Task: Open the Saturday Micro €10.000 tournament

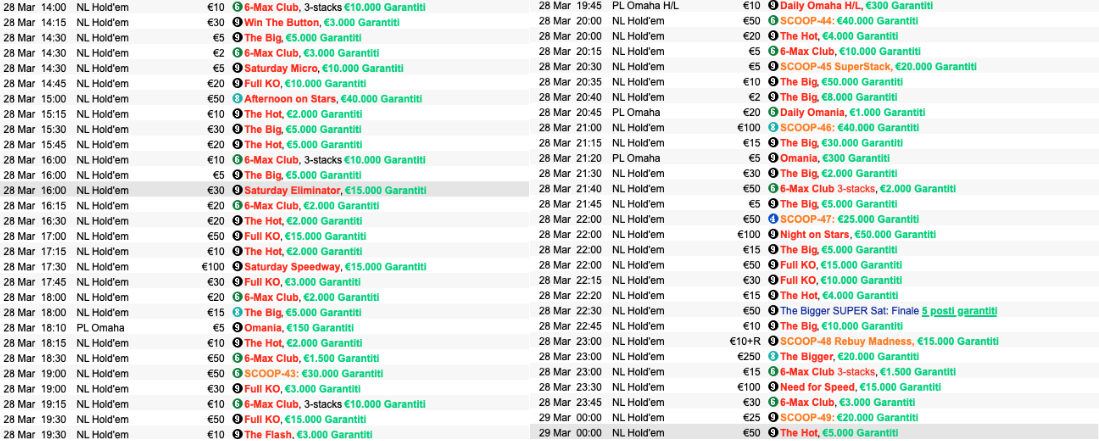Action: (x=324, y=68)
